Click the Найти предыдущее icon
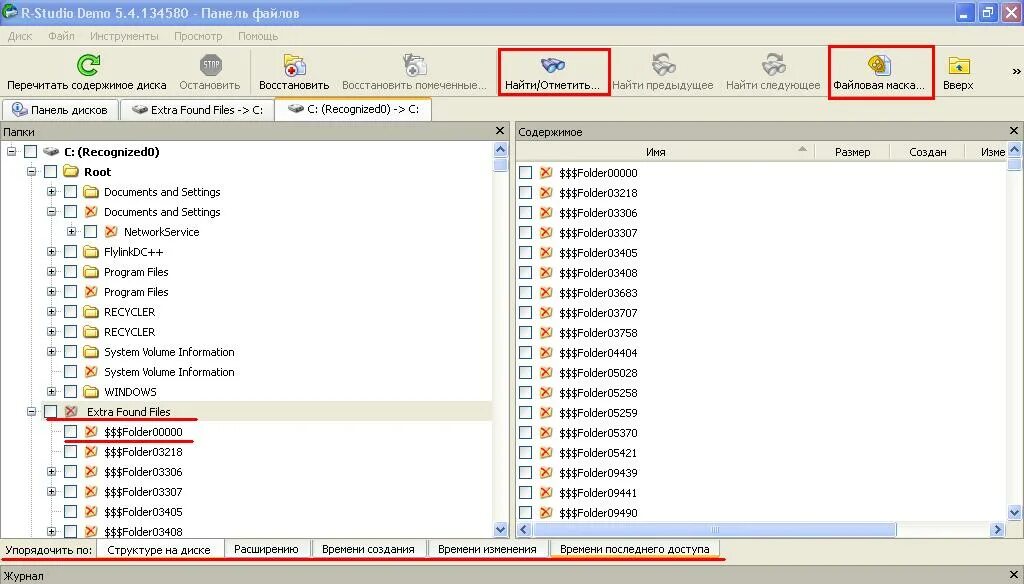Viewport: 1024px width, 584px height. pos(663,65)
